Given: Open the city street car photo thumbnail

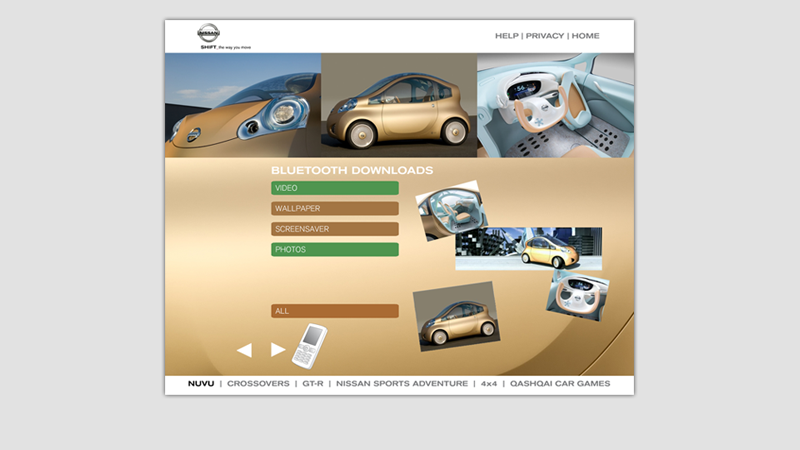Looking at the screenshot, I should (529, 248).
